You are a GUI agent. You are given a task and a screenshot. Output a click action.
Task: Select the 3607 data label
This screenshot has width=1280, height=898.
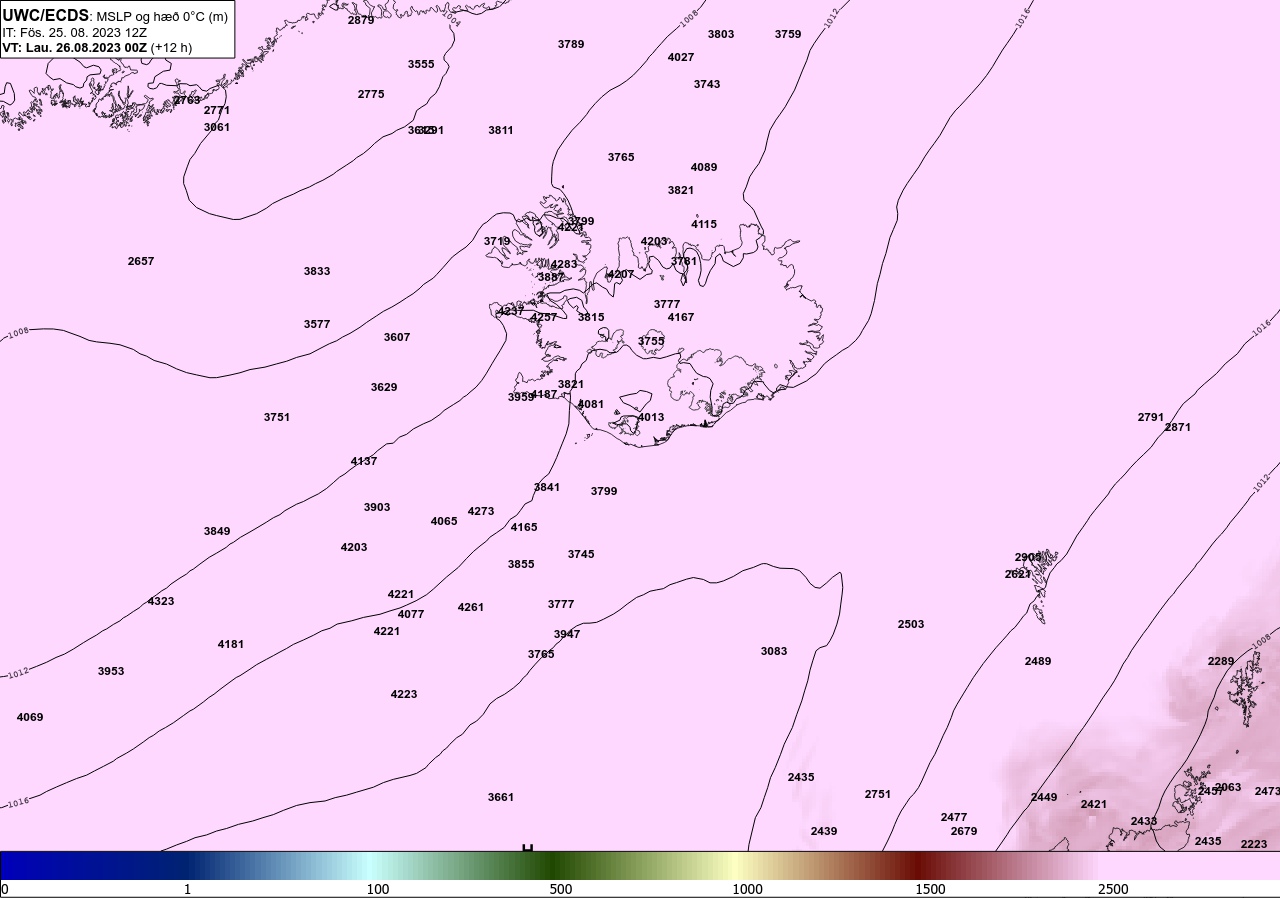(397, 337)
